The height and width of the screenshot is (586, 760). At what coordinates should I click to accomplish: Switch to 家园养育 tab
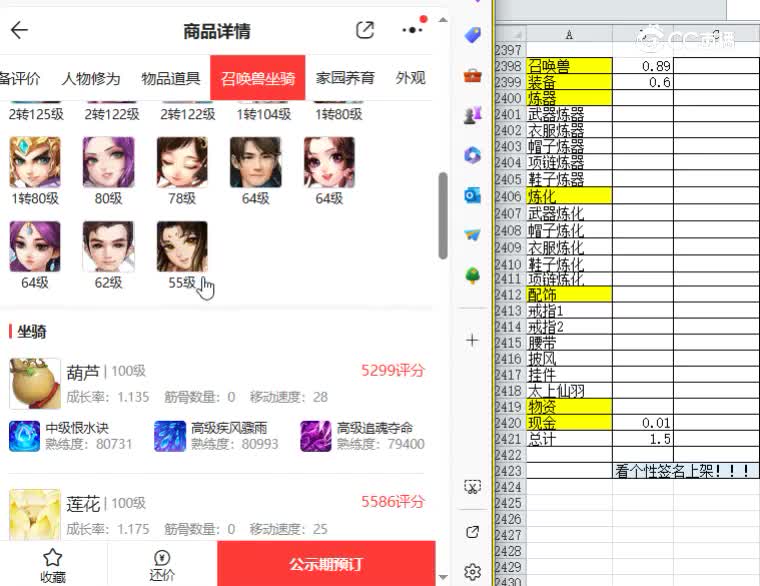coord(345,78)
